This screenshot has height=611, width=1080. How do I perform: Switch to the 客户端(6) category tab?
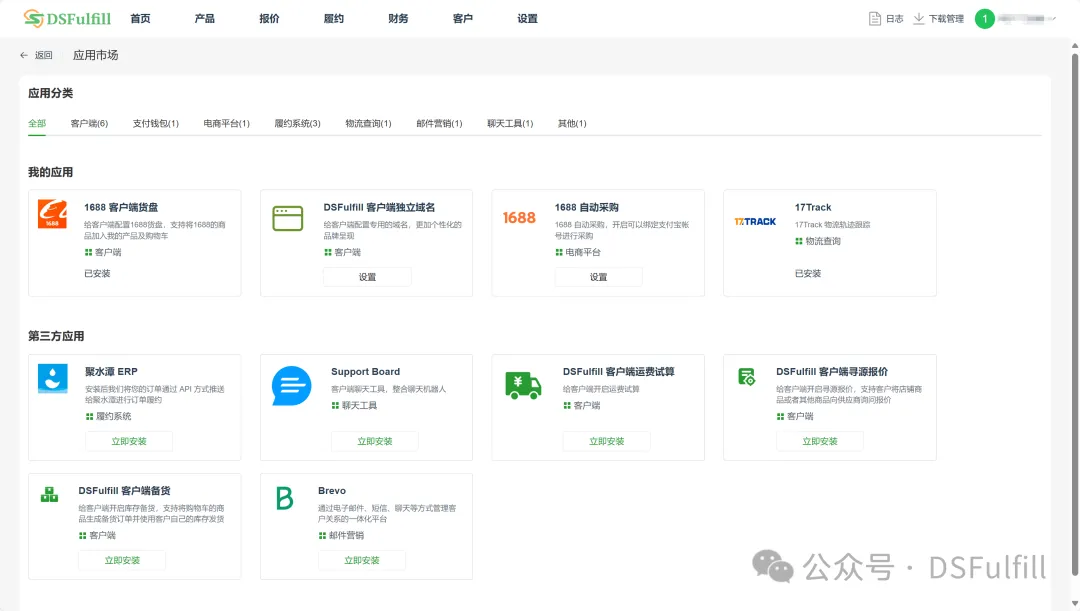tap(89, 124)
